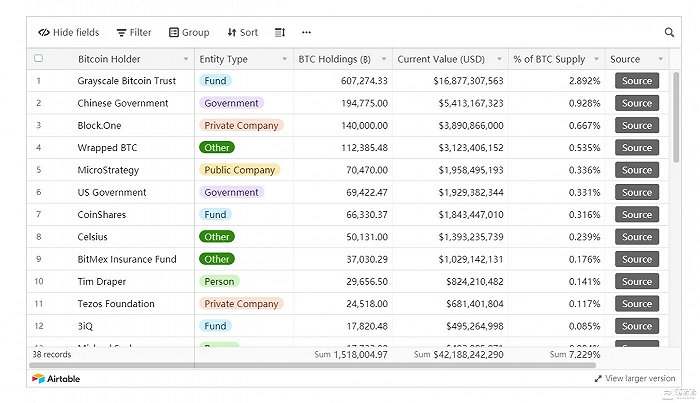The image size is (700, 403).
Task: Click the horizontal scrollbar thumb
Action: [x=312, y=365]
